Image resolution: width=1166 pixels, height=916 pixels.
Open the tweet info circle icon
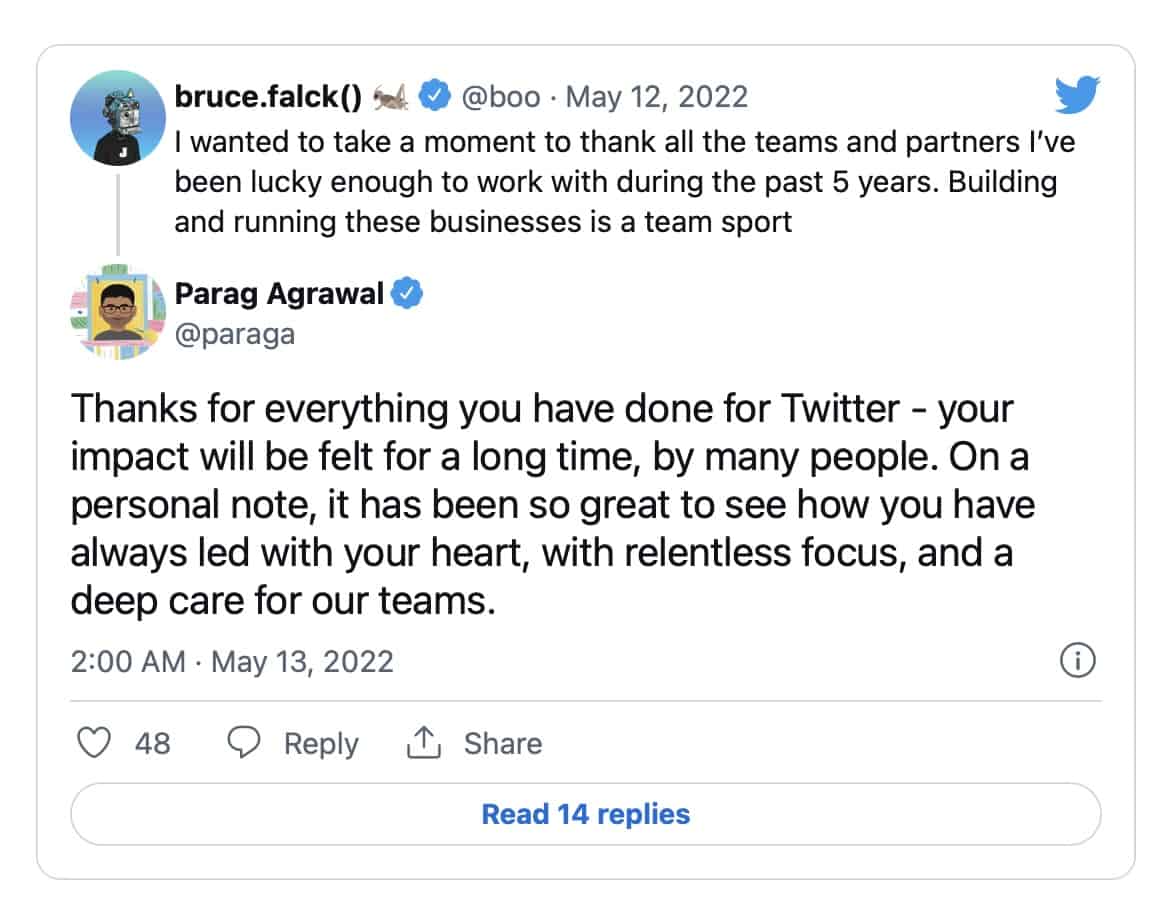tap(1078, 661)
